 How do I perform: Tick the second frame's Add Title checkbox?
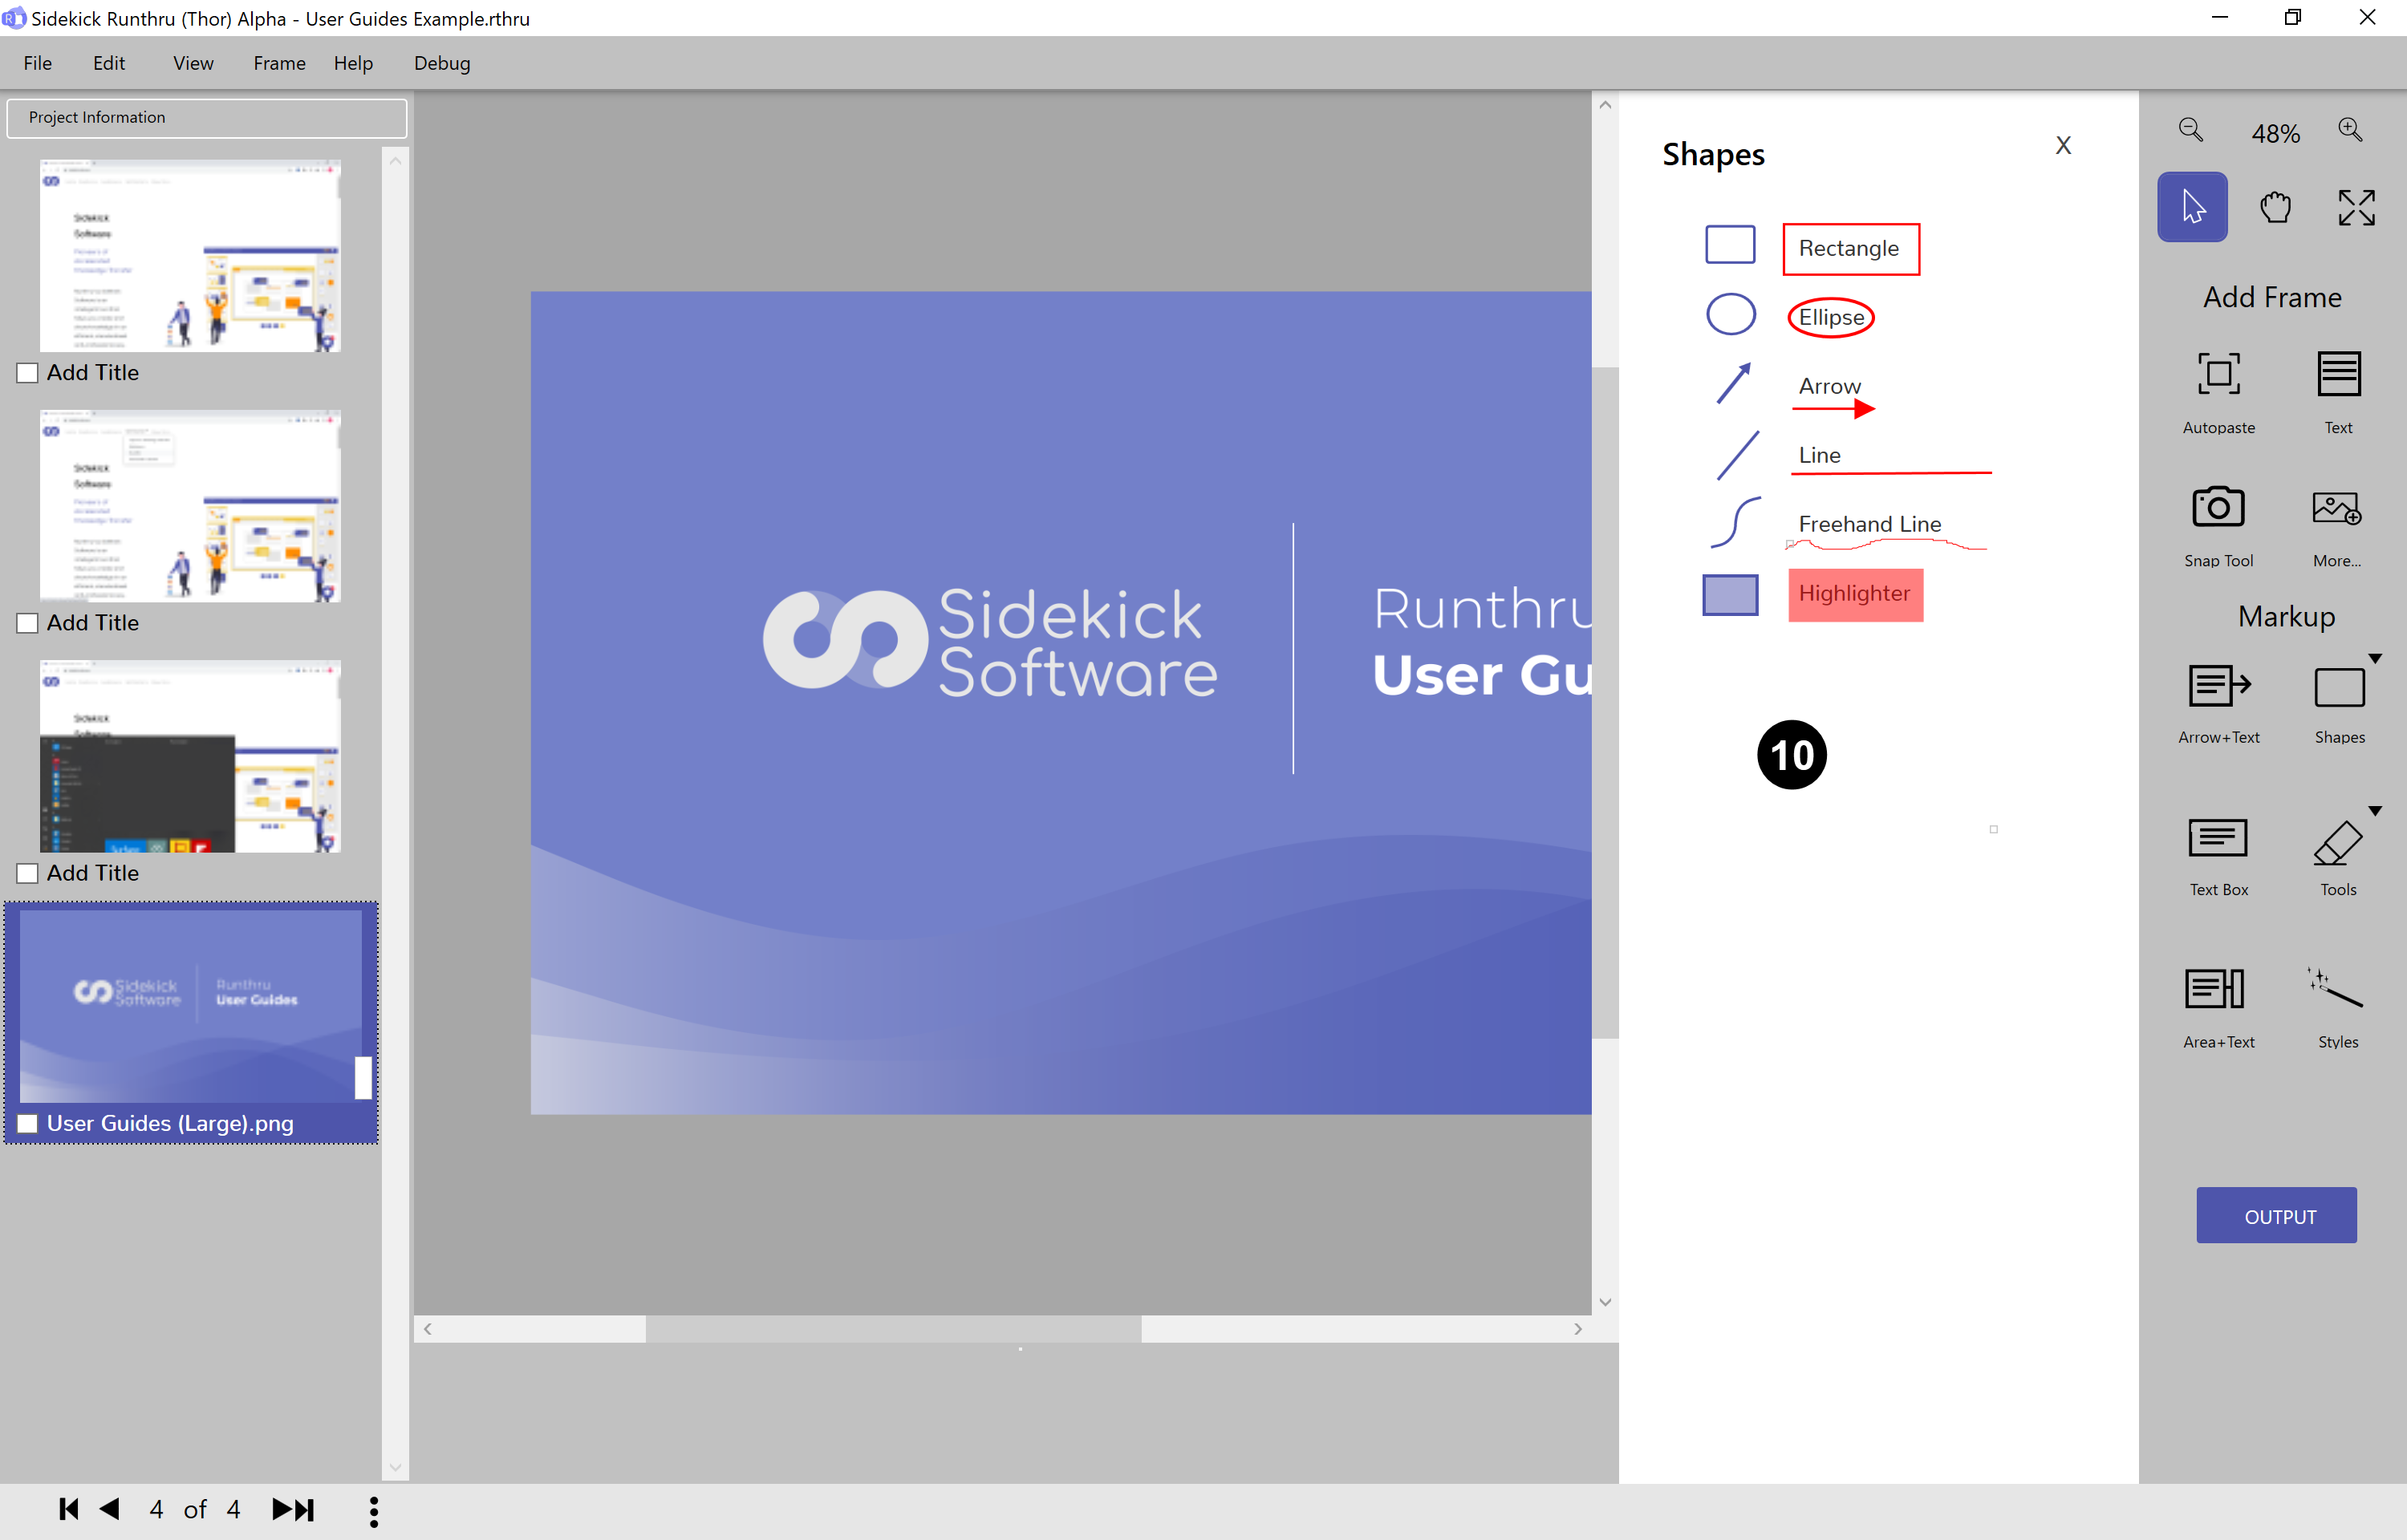28,623
